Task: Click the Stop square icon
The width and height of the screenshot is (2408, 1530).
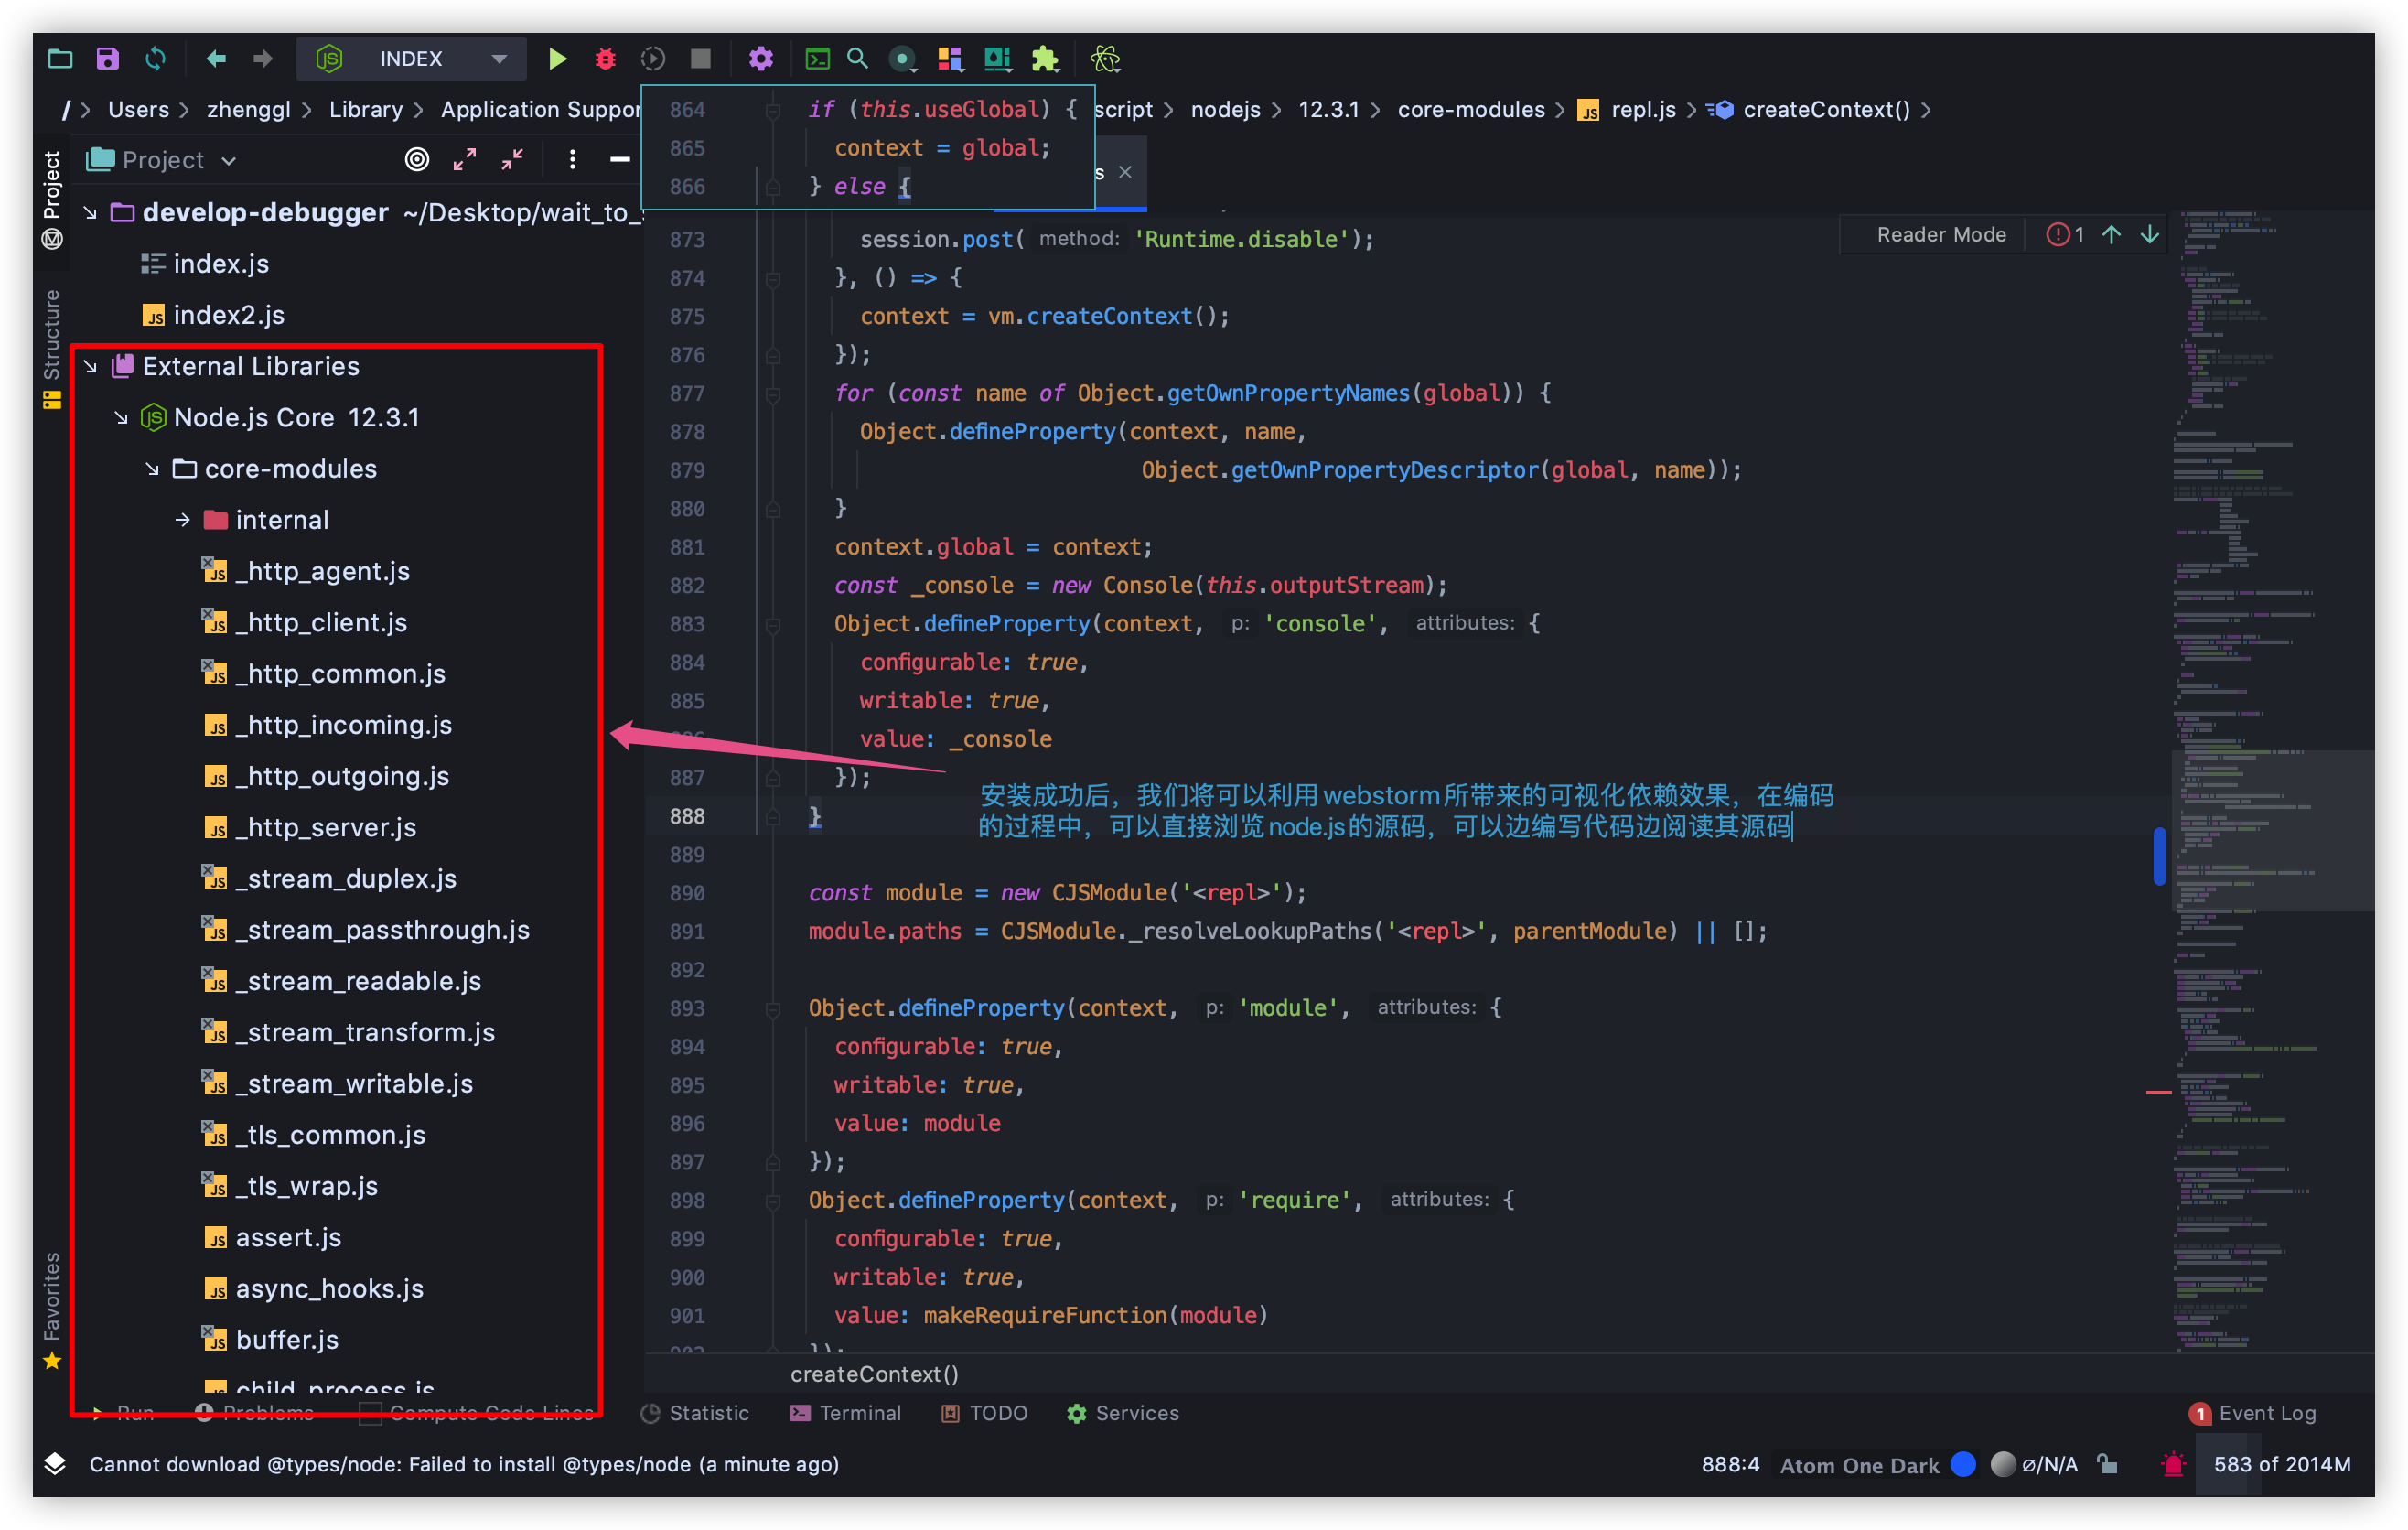Action: 701,59
